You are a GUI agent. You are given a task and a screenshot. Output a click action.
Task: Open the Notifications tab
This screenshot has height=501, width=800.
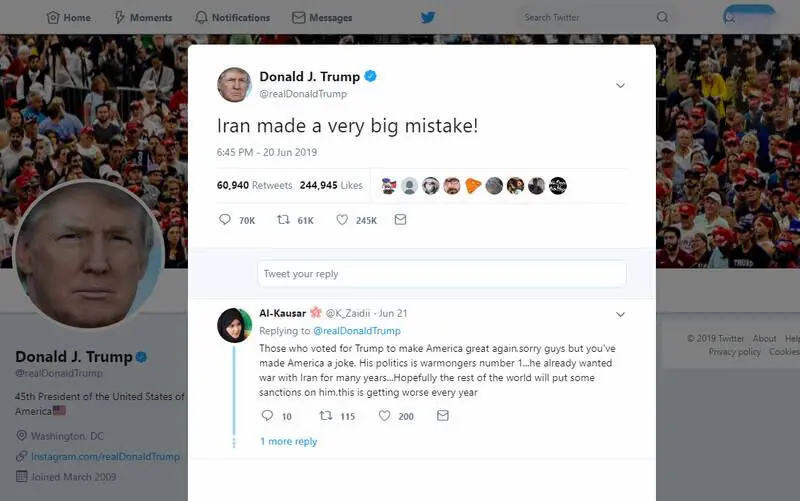[233, 17]
